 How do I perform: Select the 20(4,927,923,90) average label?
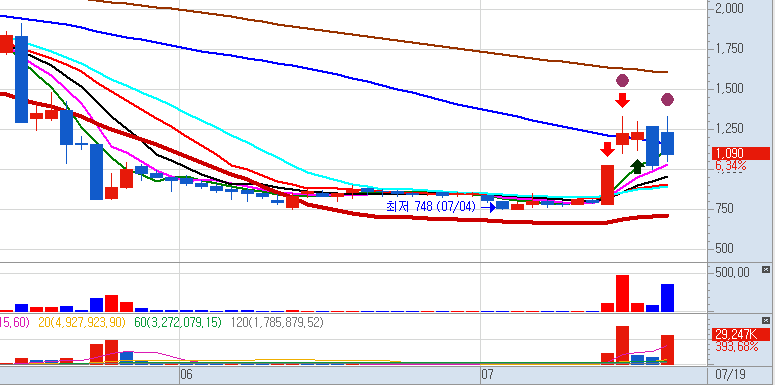(x=82, y=323)
